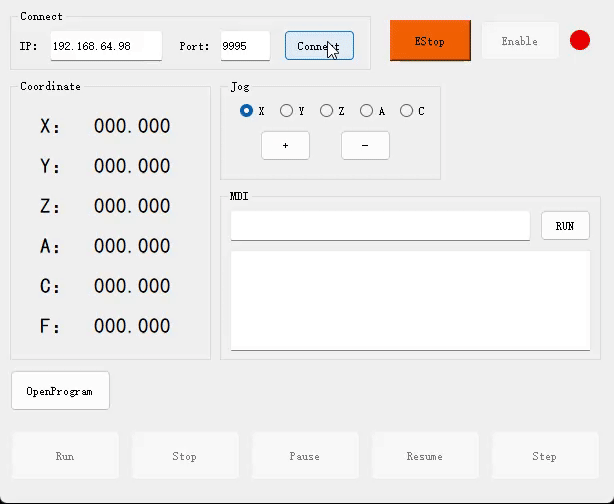This screenshot has height=504, width=614.
Task: Click the IP address input field
Action: tap(105, 46)
